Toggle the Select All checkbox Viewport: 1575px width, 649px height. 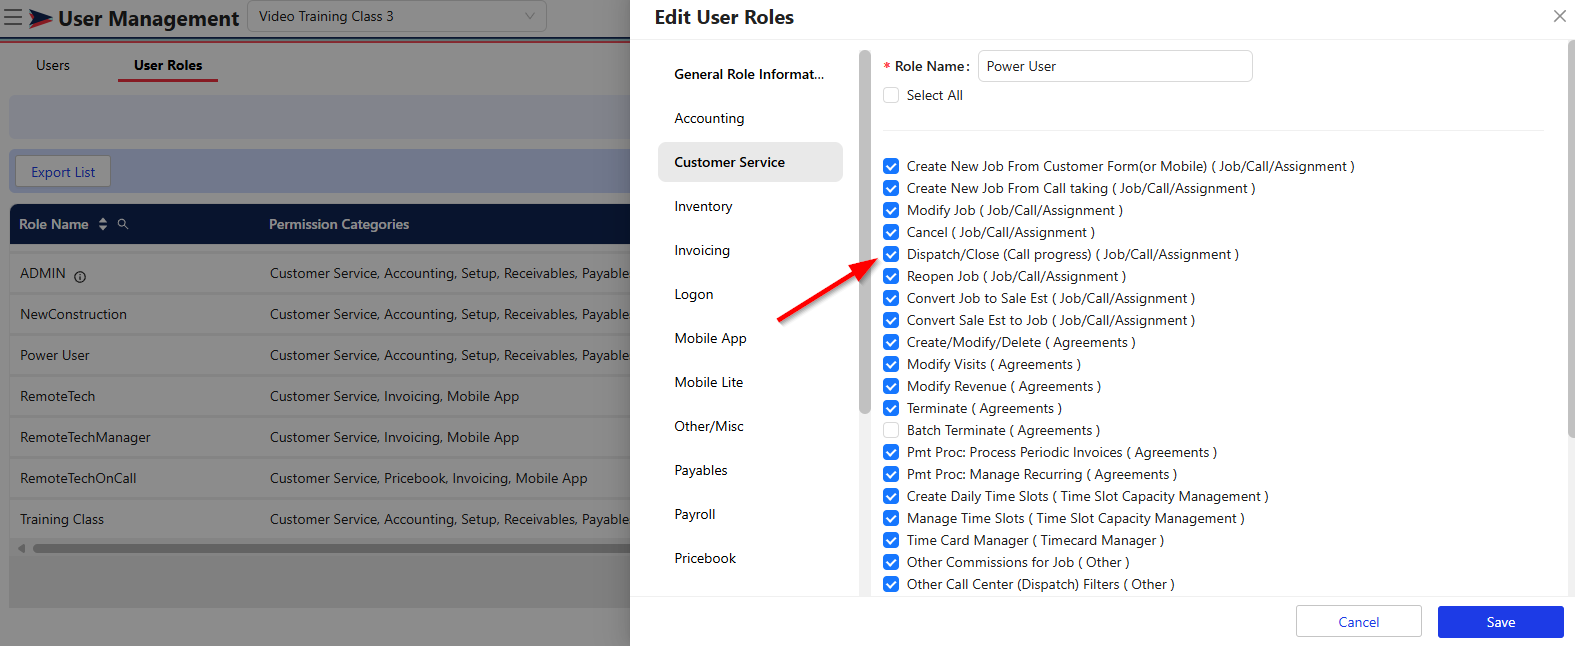point(891,95)
